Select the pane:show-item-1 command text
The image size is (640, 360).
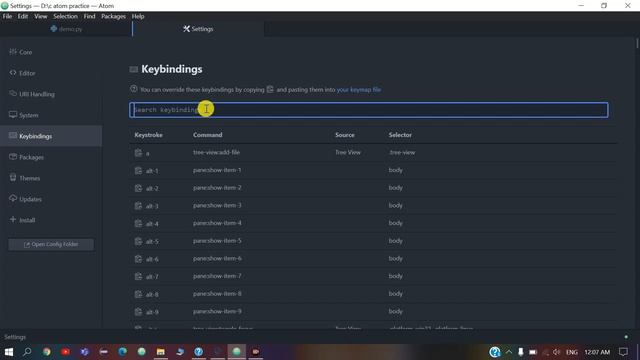[217, 170]
